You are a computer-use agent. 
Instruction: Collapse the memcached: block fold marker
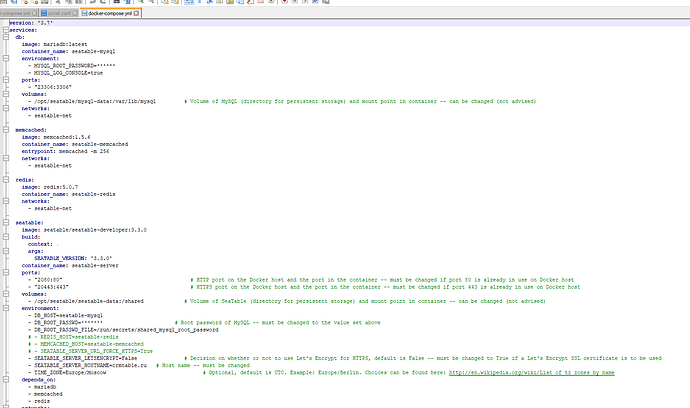[x=6, y=130]
